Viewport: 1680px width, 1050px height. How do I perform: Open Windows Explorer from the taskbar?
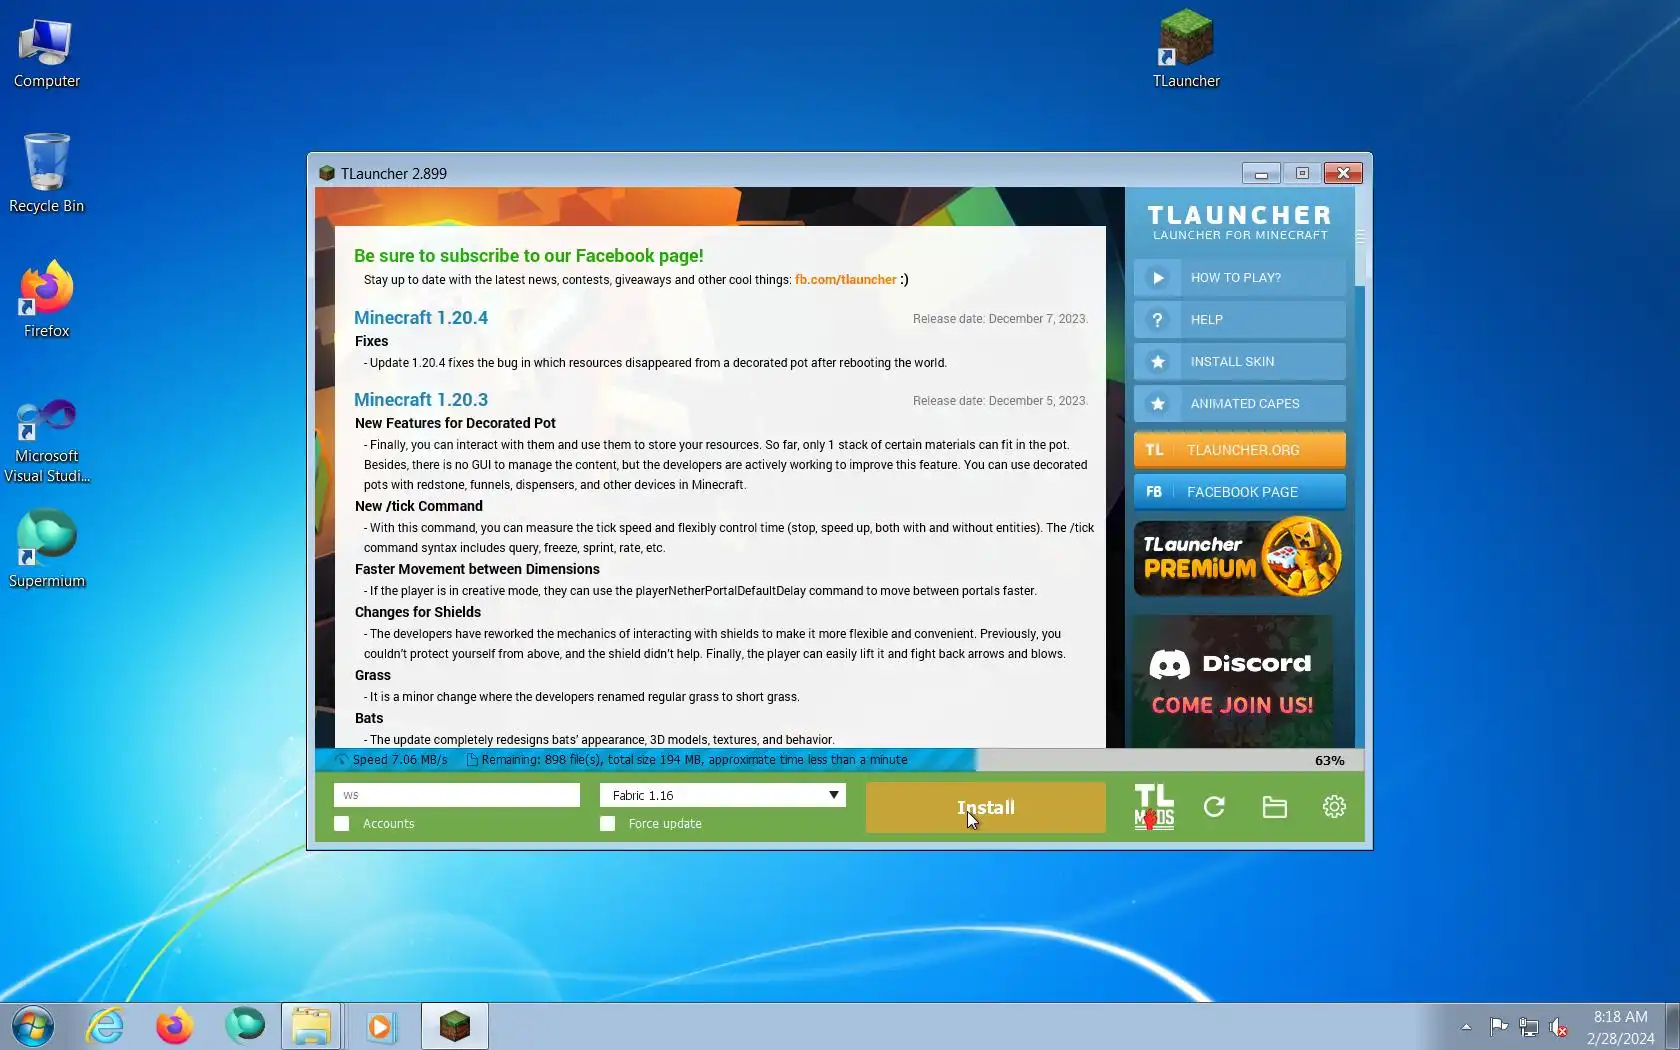coord(312,1026)
